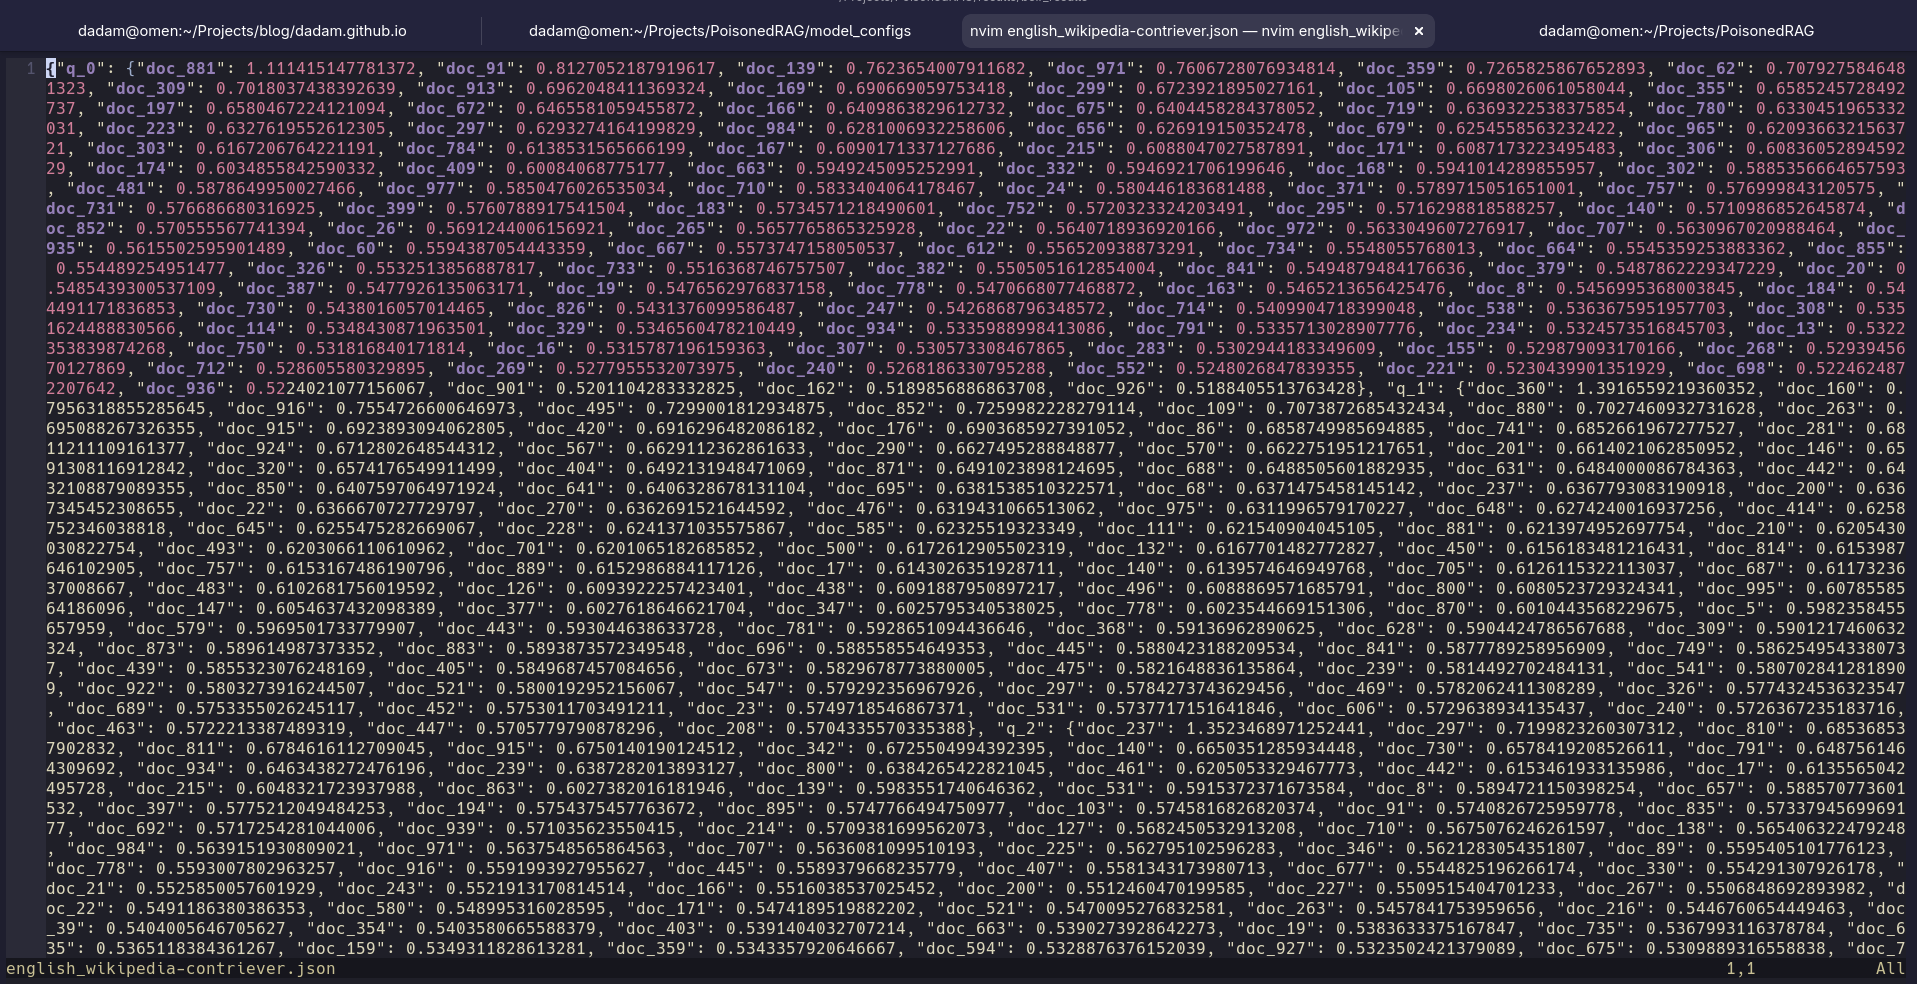
Task: Click line number 1 in the gutter
Action: click(x=31, y=69)
